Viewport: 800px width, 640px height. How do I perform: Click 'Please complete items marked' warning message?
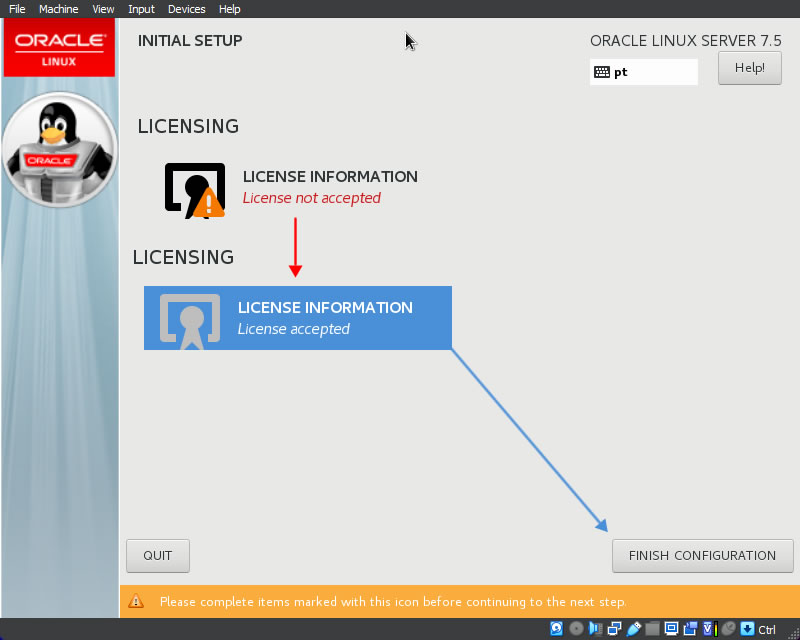393,601
